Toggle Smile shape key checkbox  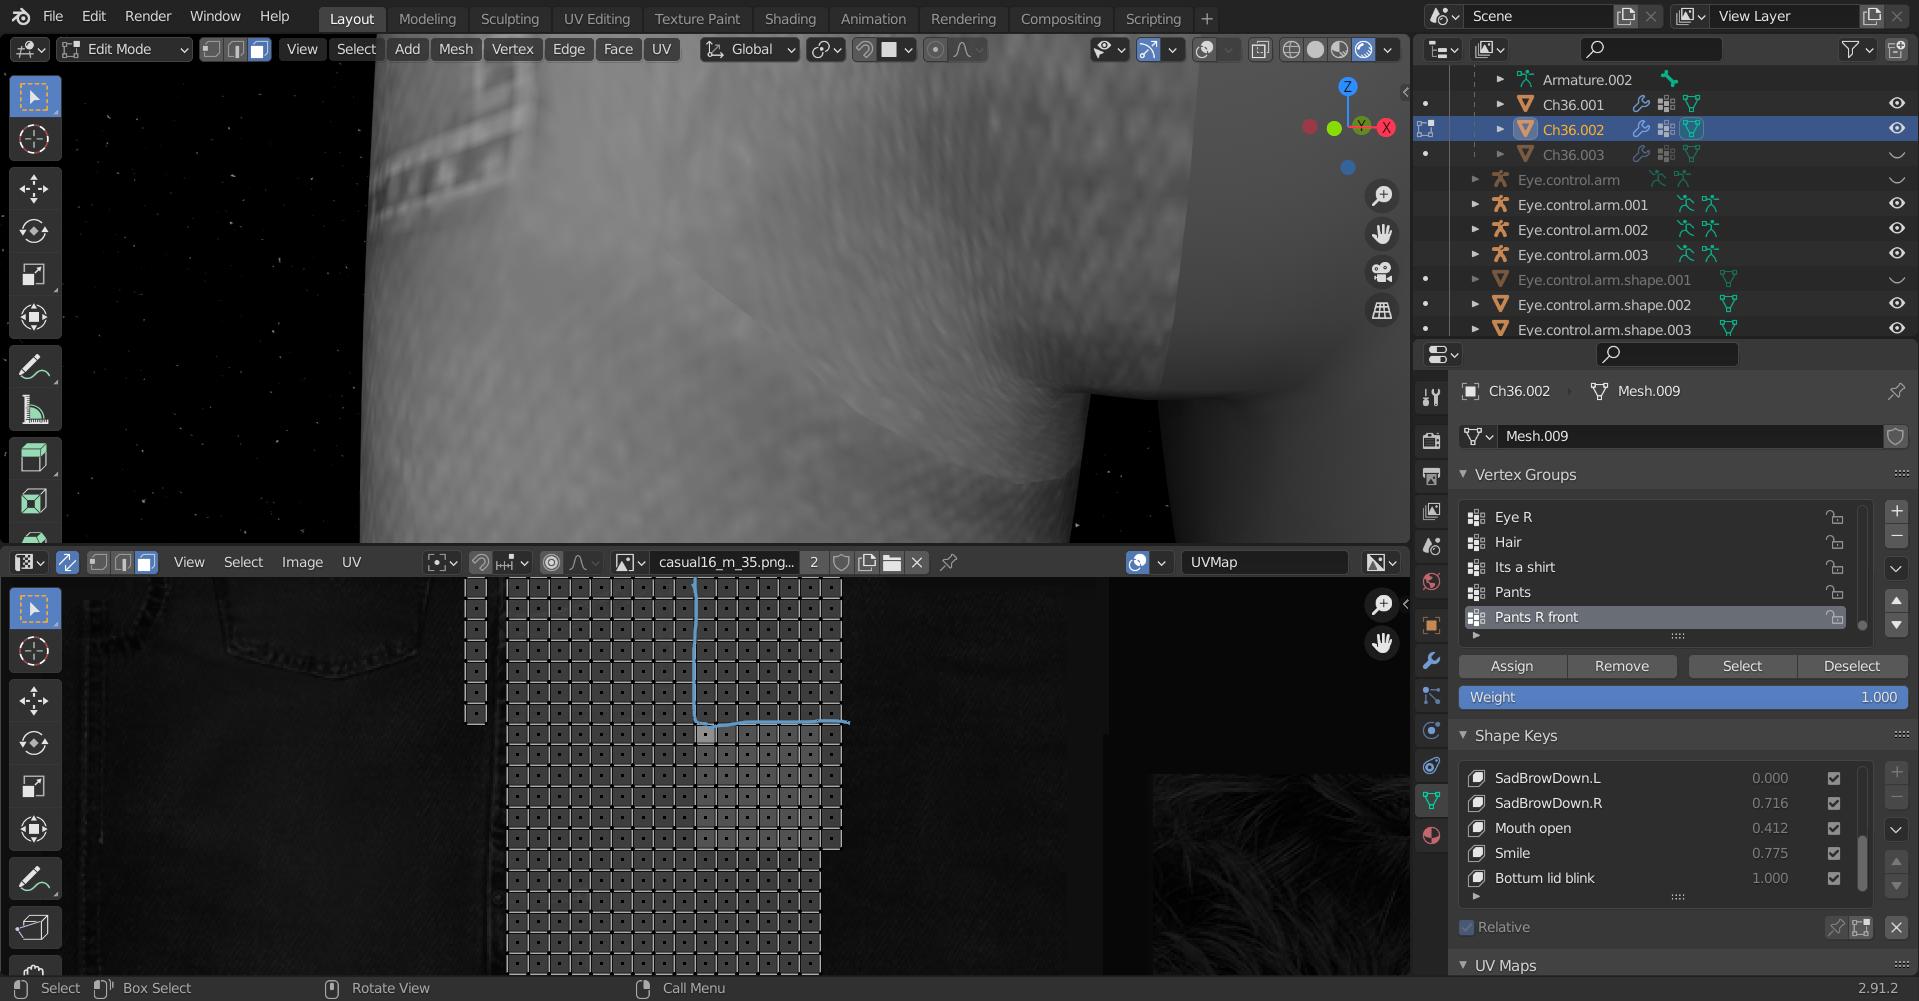[1834, 853]
